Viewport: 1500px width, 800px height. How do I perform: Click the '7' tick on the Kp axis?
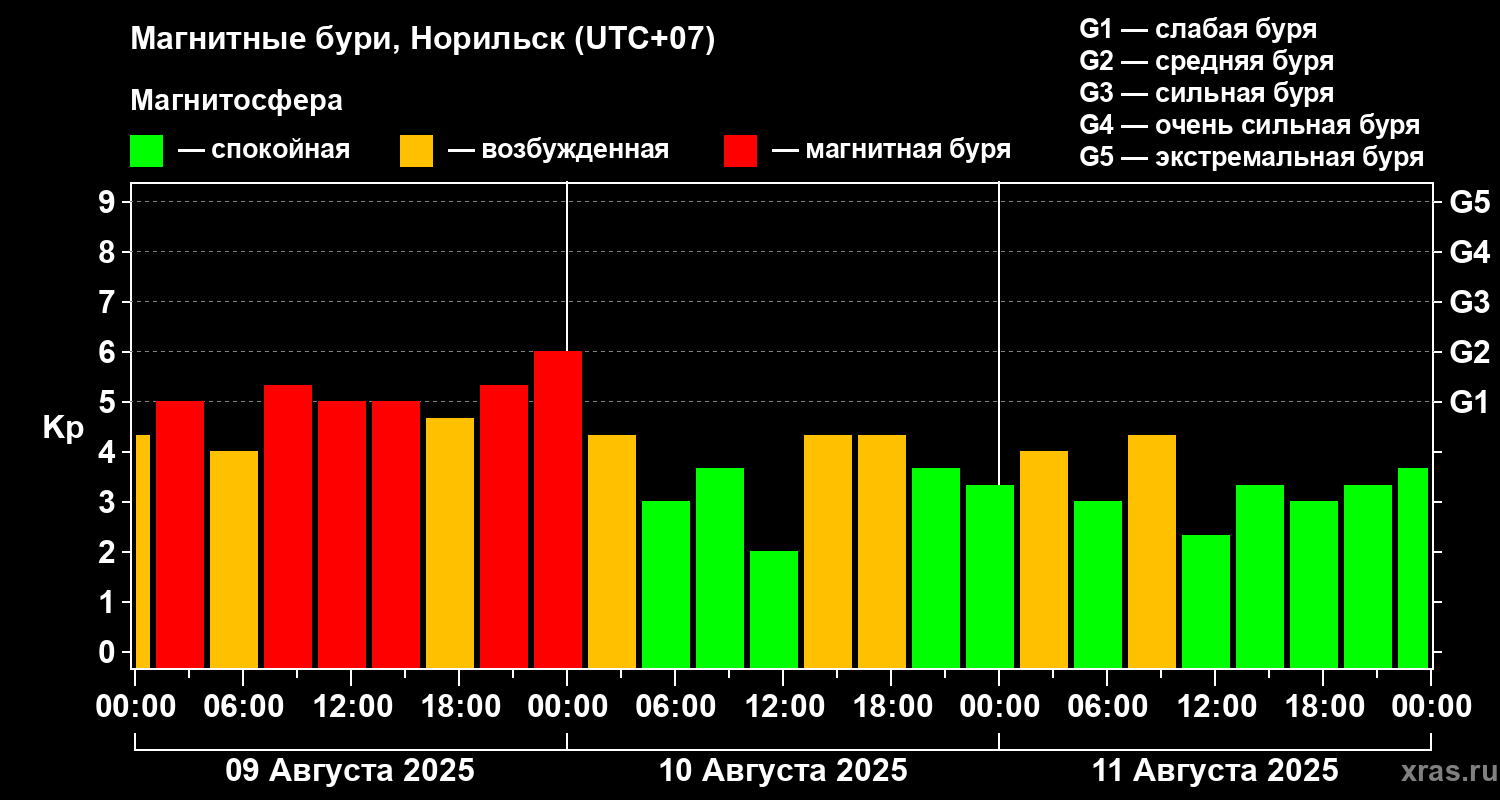coord(109,302)
